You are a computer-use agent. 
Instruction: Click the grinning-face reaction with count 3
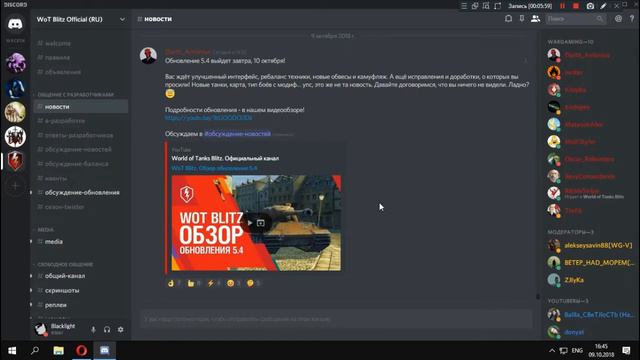tap(233, 283)
